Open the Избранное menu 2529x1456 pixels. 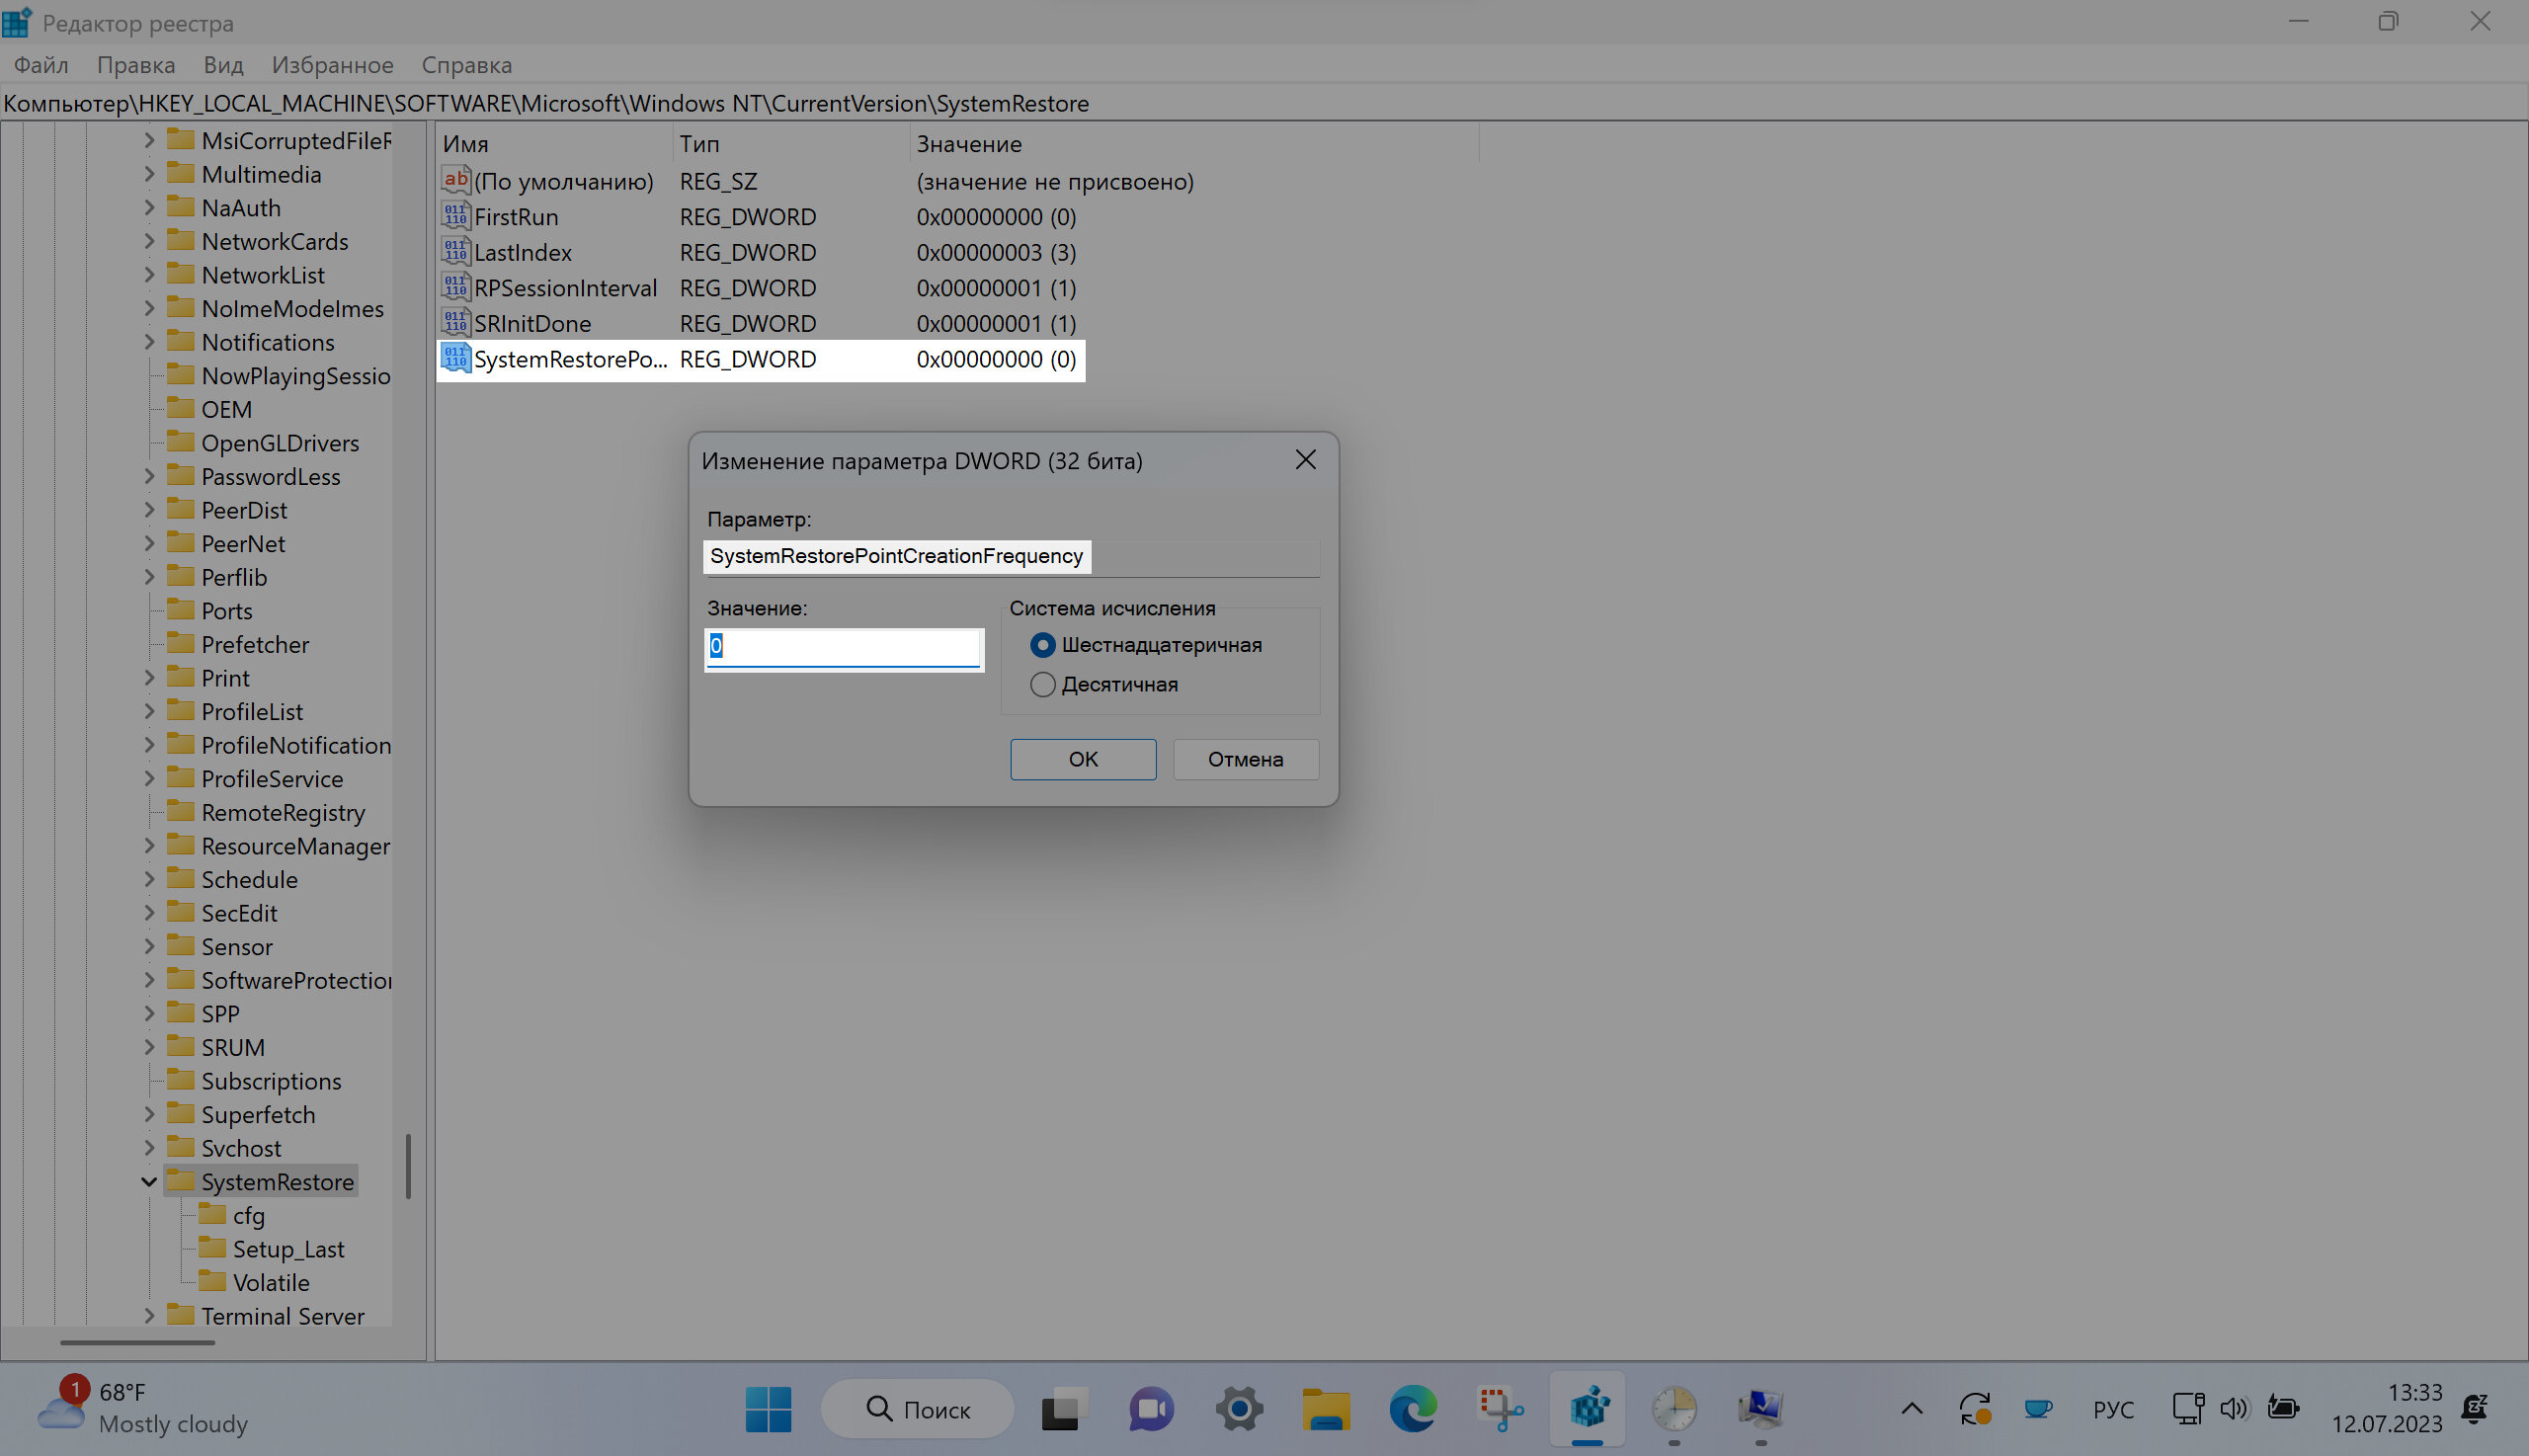click(x=332, y=65)
